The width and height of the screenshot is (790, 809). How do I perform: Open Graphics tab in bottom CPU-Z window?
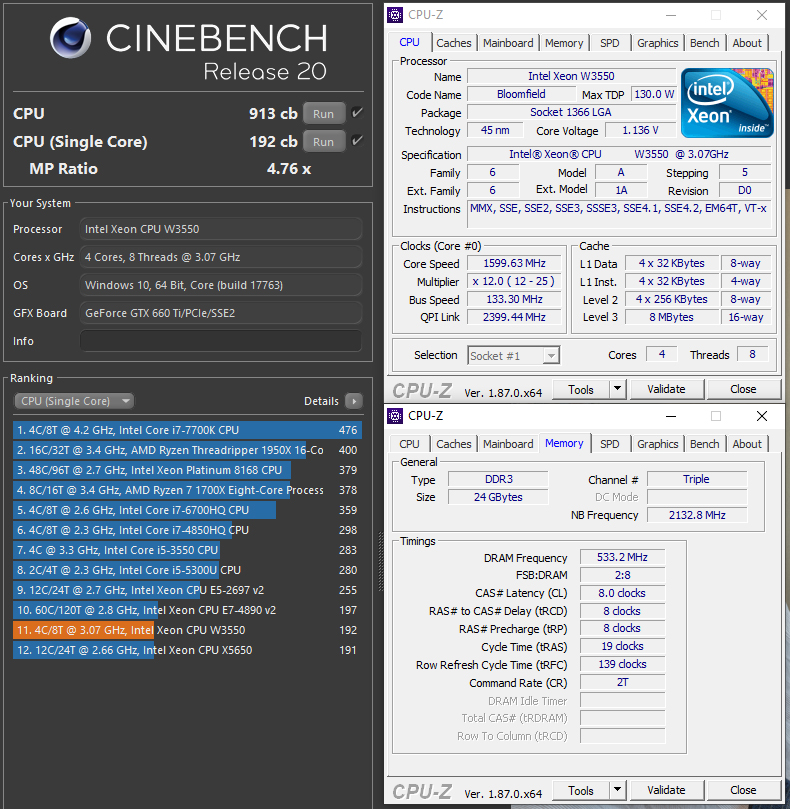point(657,444)
